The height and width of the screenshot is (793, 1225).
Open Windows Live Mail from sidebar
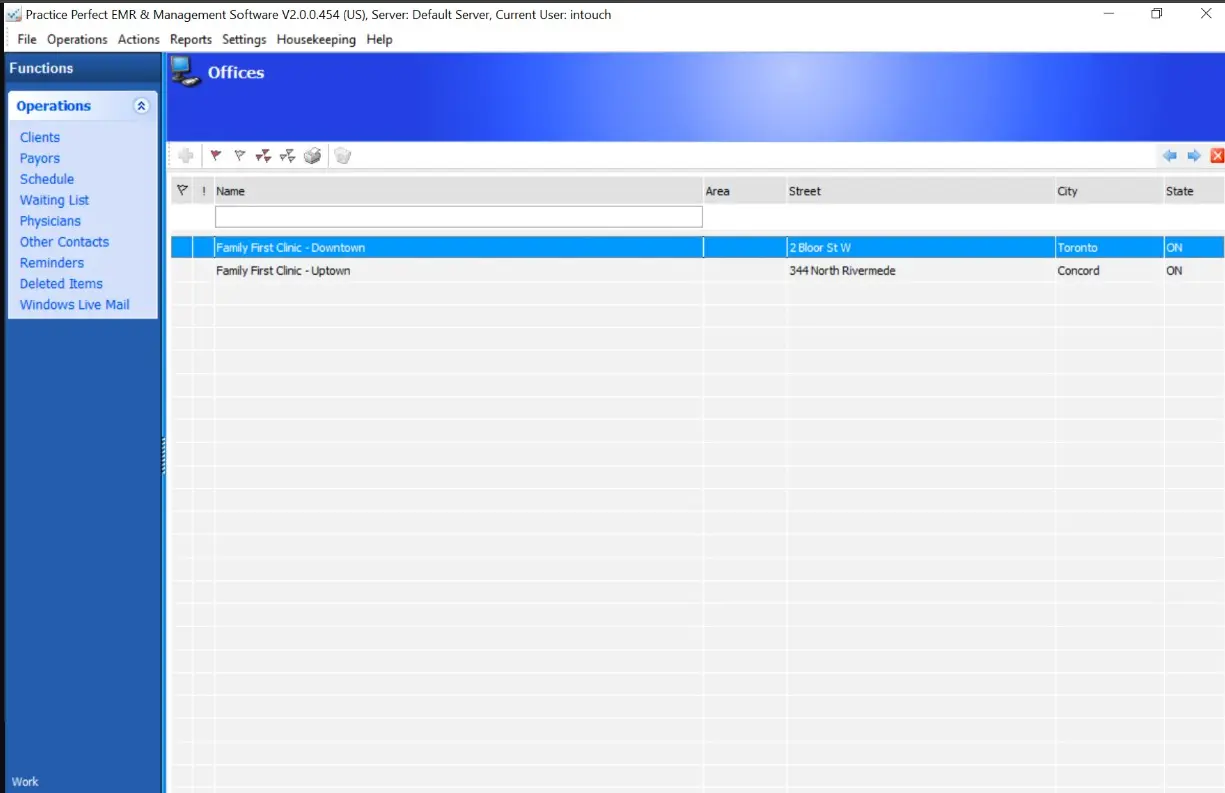pyautogui.click(x=74, y=304)
